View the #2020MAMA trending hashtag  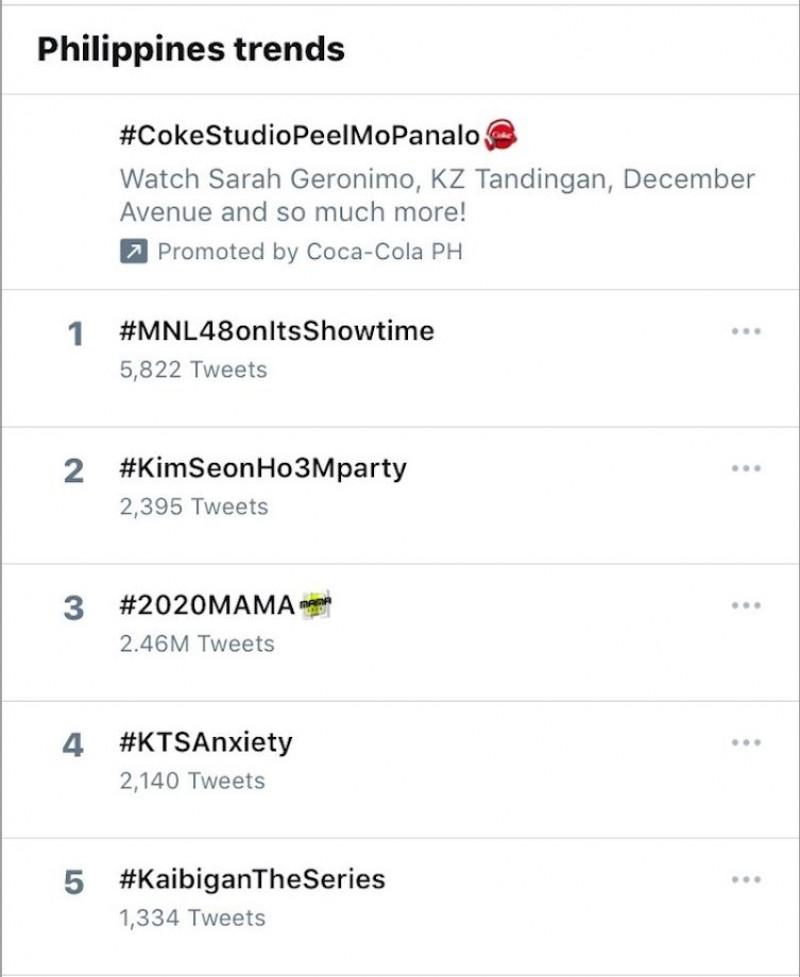pyautogui.click(x=207, y=606)
